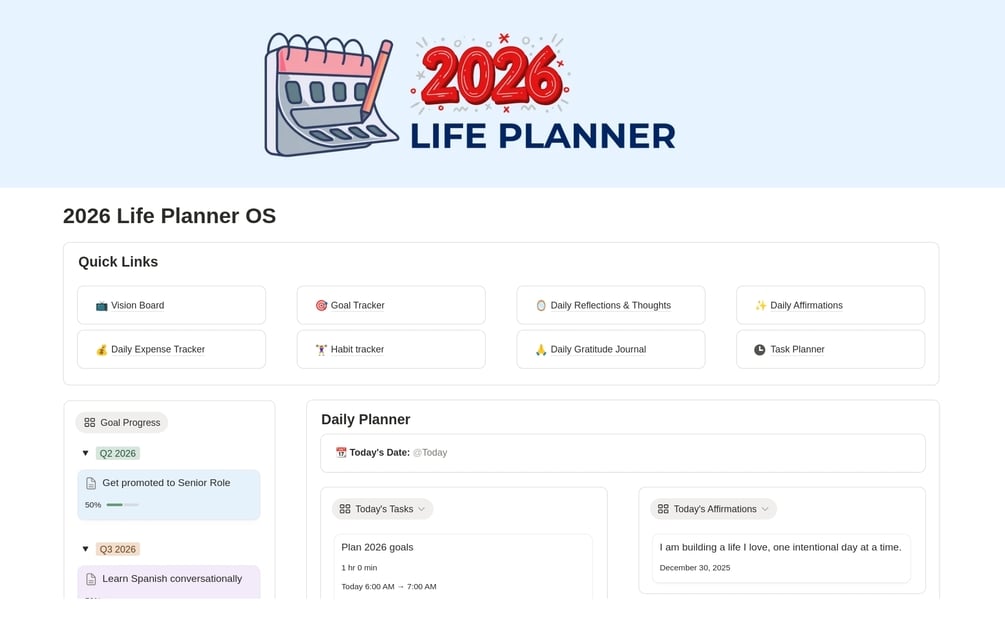Collapse the Q3 2026 group

tap(85, 549)
